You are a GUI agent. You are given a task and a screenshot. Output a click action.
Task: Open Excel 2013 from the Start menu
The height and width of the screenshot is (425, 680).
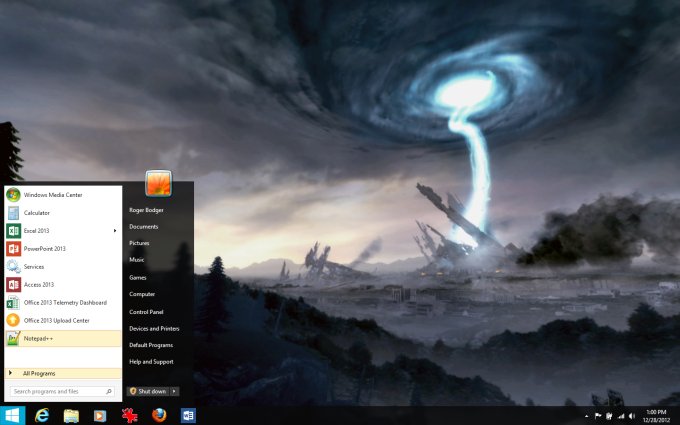tap(63, 231)
